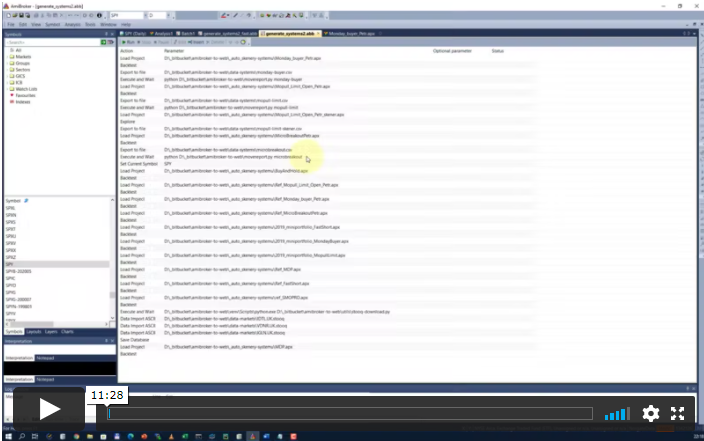Open the D interval dropdown

pos(169,15)
